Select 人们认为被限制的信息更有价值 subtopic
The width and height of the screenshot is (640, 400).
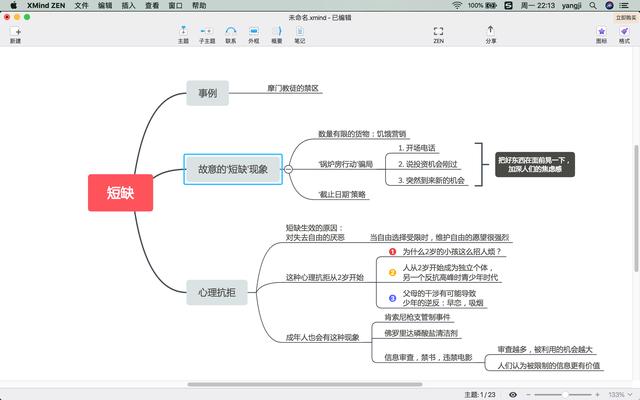549,366
